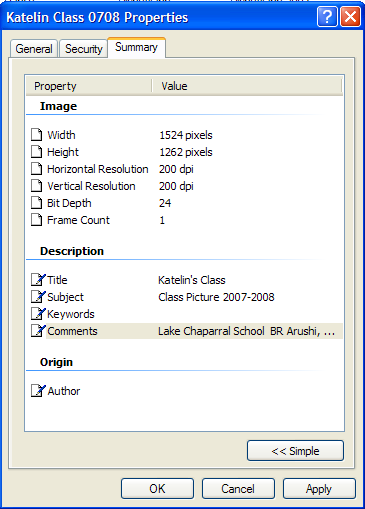This screenshot has width=365, height=509.
Task: Click the Vertical Resolution value 200 dpi
Action: click(176, 186)
